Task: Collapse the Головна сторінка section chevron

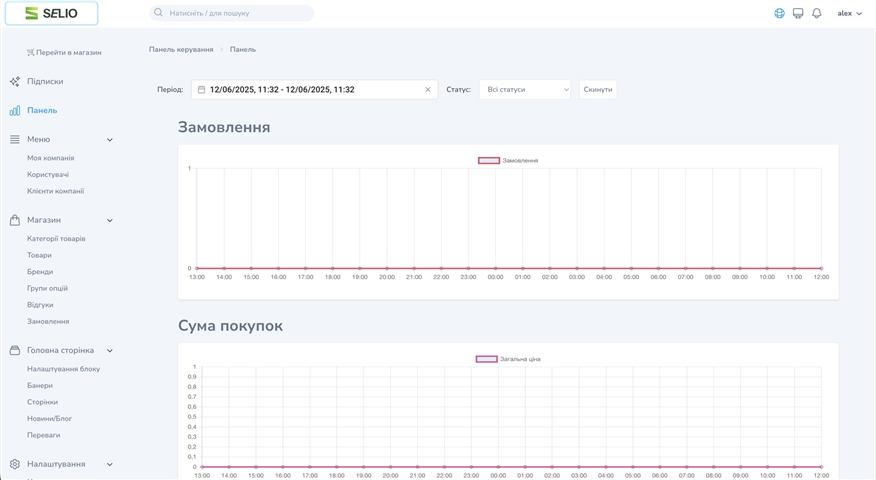Action: click(110, 351)
